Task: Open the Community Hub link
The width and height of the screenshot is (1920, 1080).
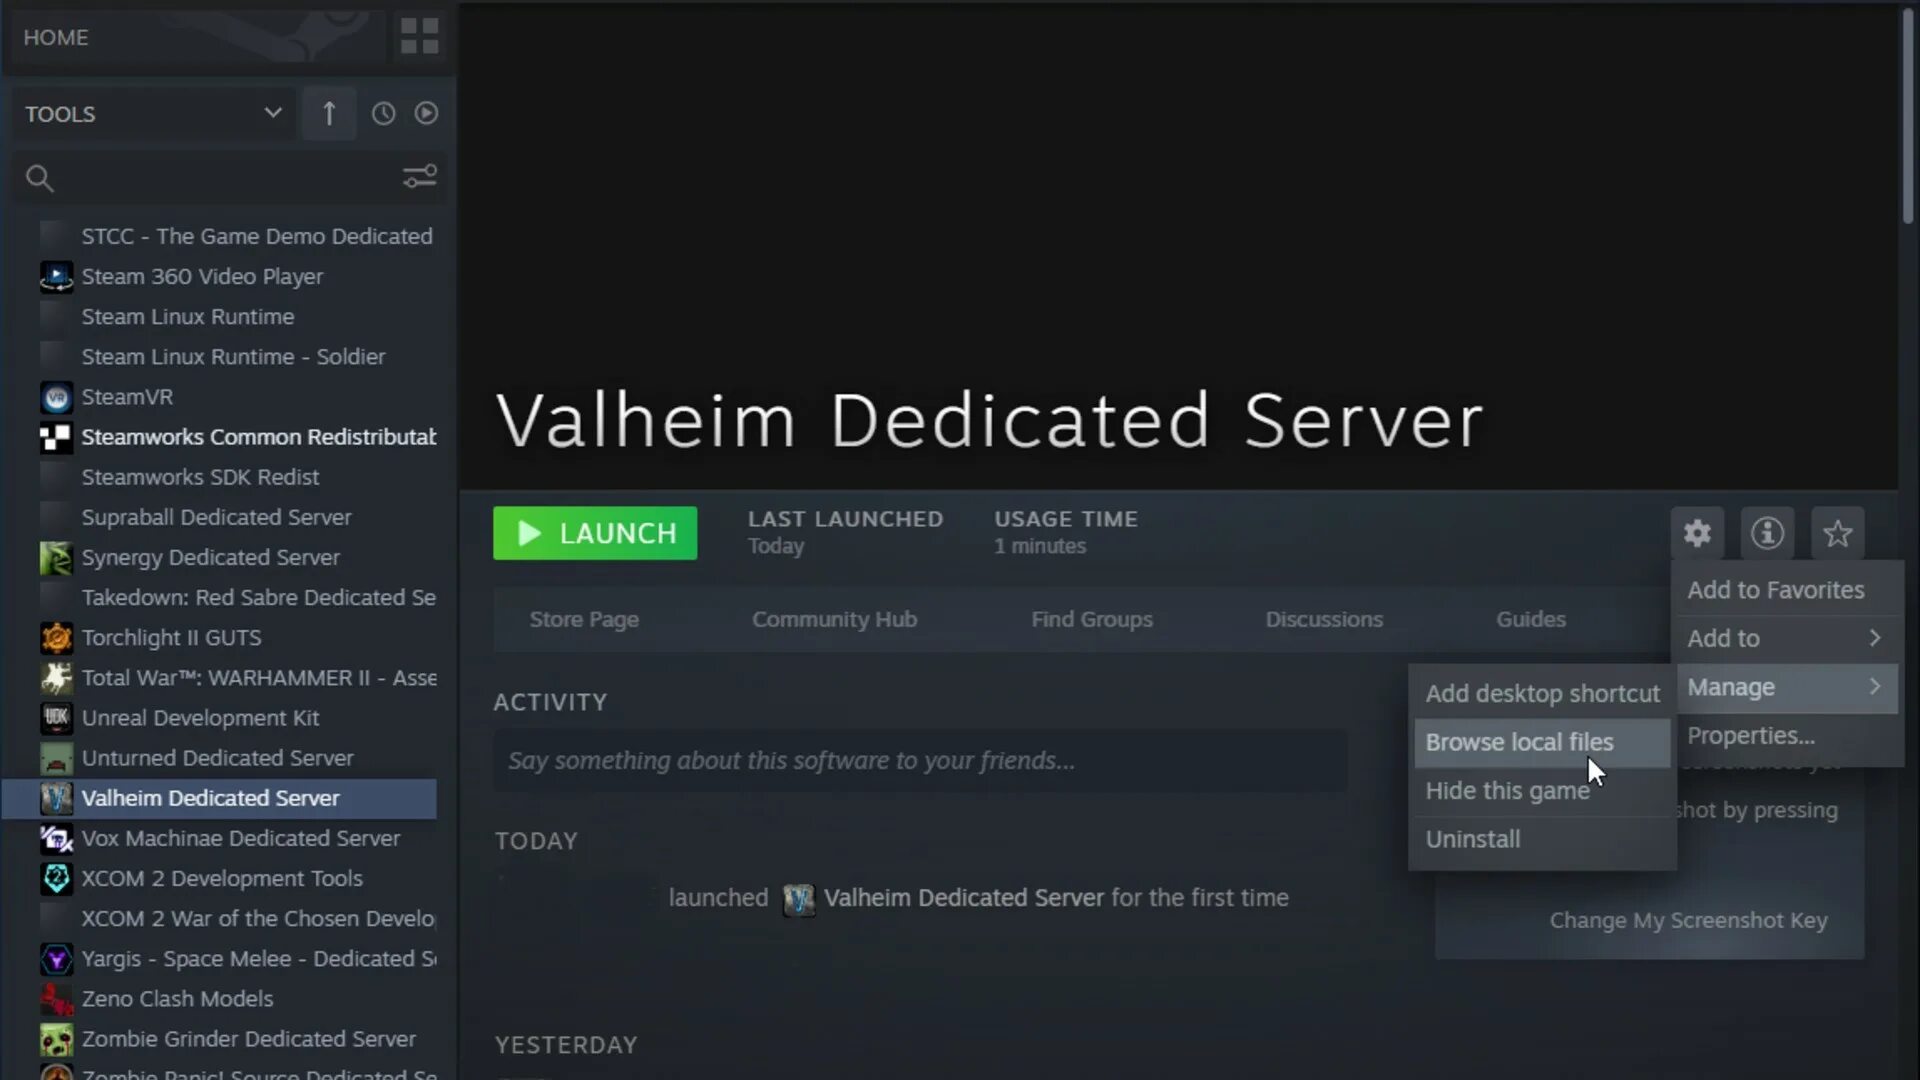Action: [x=834, y=619]
